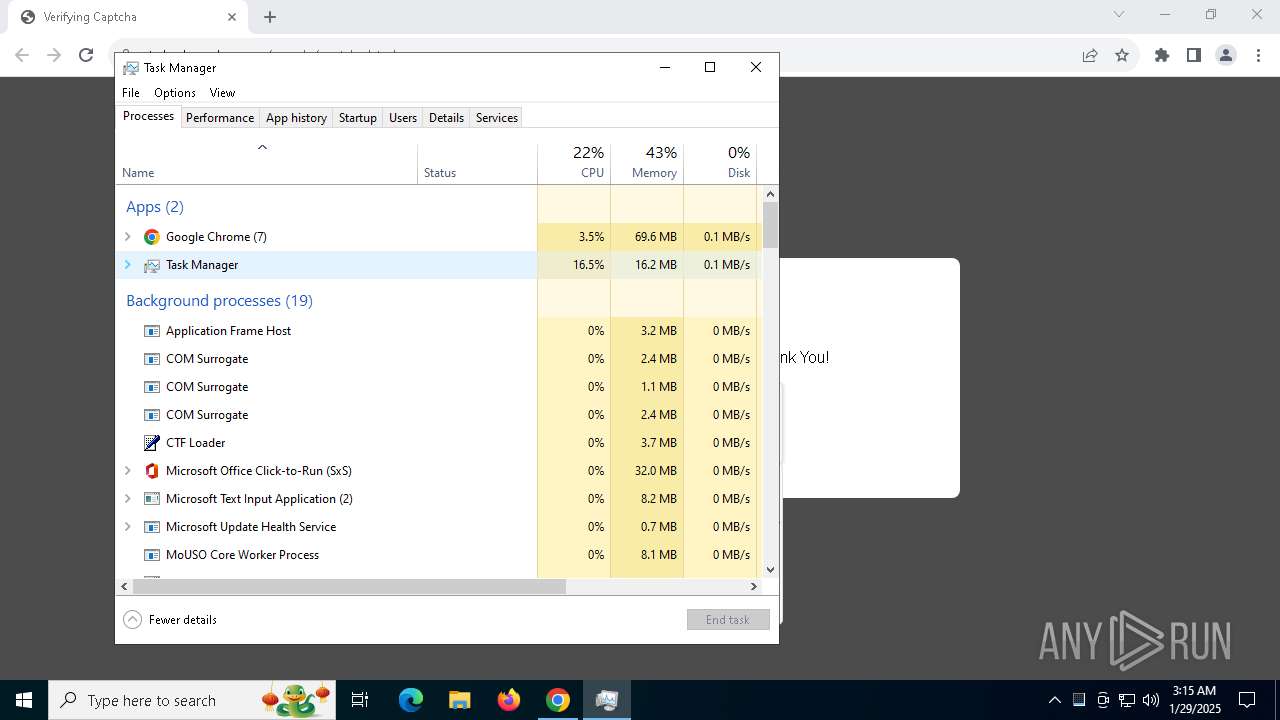Bookmark this page with star icon
The image size is (1280, 720).
coord(1122,55)
